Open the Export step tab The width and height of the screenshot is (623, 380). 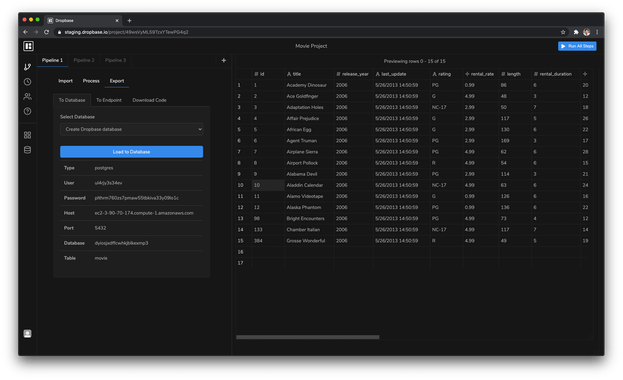point(117,81)
